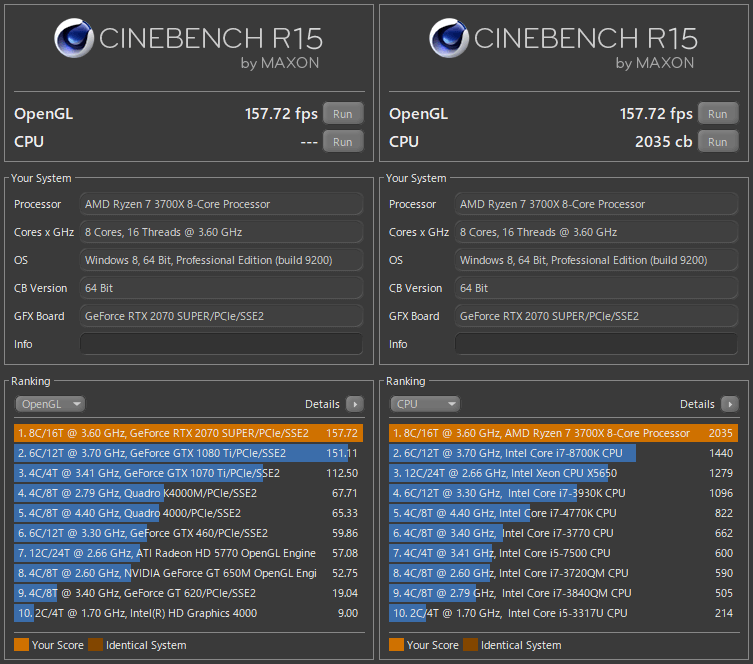This screenshot has width=753, height=664.
Task: Select the GeForce GT 620 ranking row
Action: (188, 593)
